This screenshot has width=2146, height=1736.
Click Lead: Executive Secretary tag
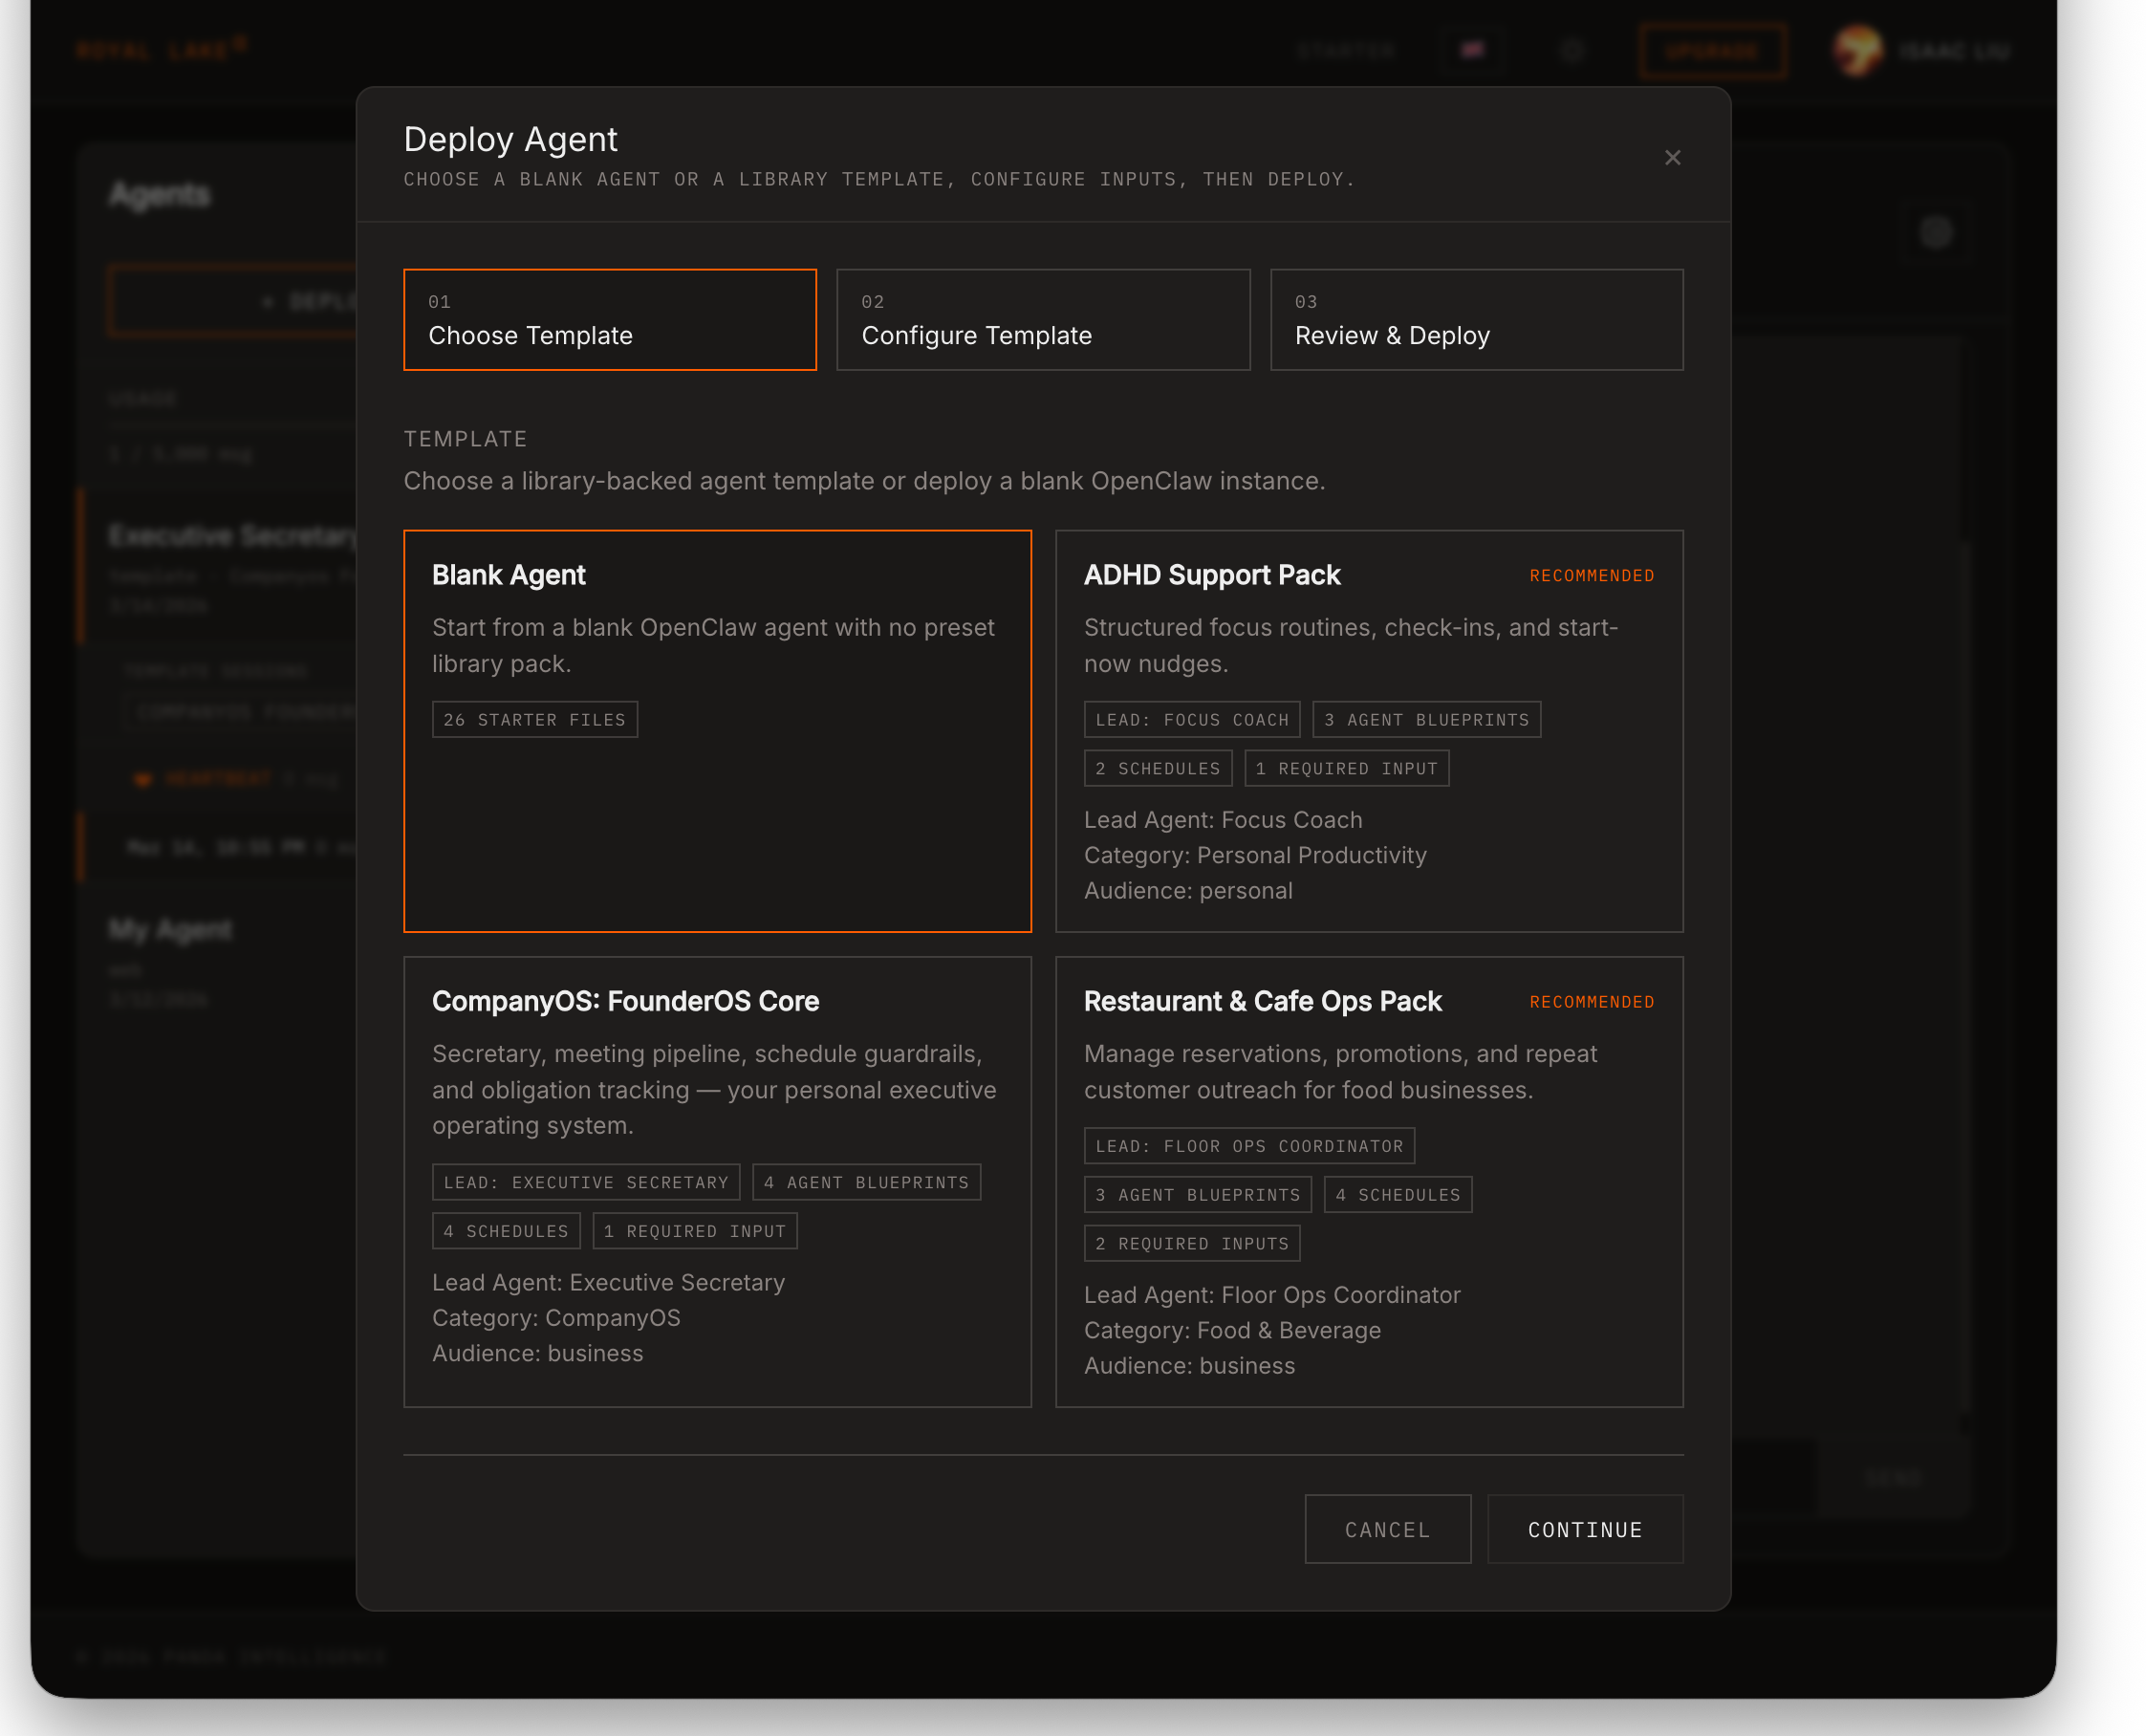coord(585,1182)
